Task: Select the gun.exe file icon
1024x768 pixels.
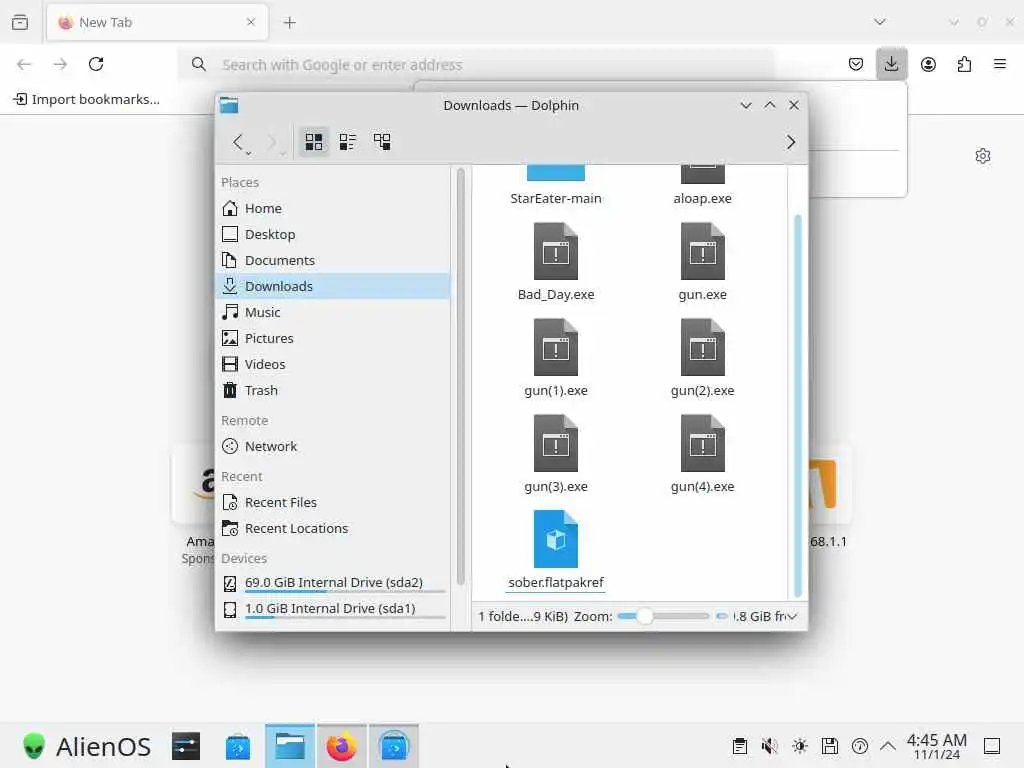Action: coord(703,251)
